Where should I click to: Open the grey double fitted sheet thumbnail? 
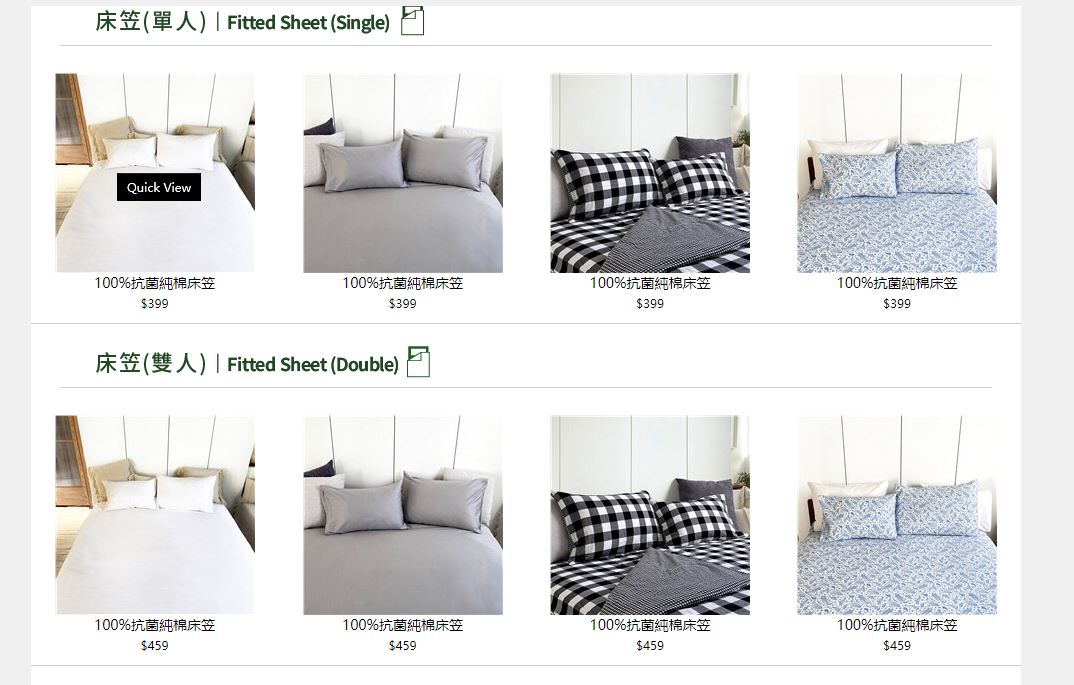pos(403,515)
